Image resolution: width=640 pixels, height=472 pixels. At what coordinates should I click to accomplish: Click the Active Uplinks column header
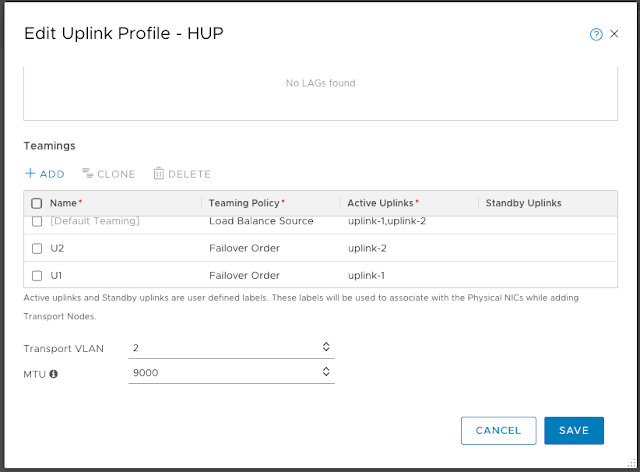click(383, 203)
